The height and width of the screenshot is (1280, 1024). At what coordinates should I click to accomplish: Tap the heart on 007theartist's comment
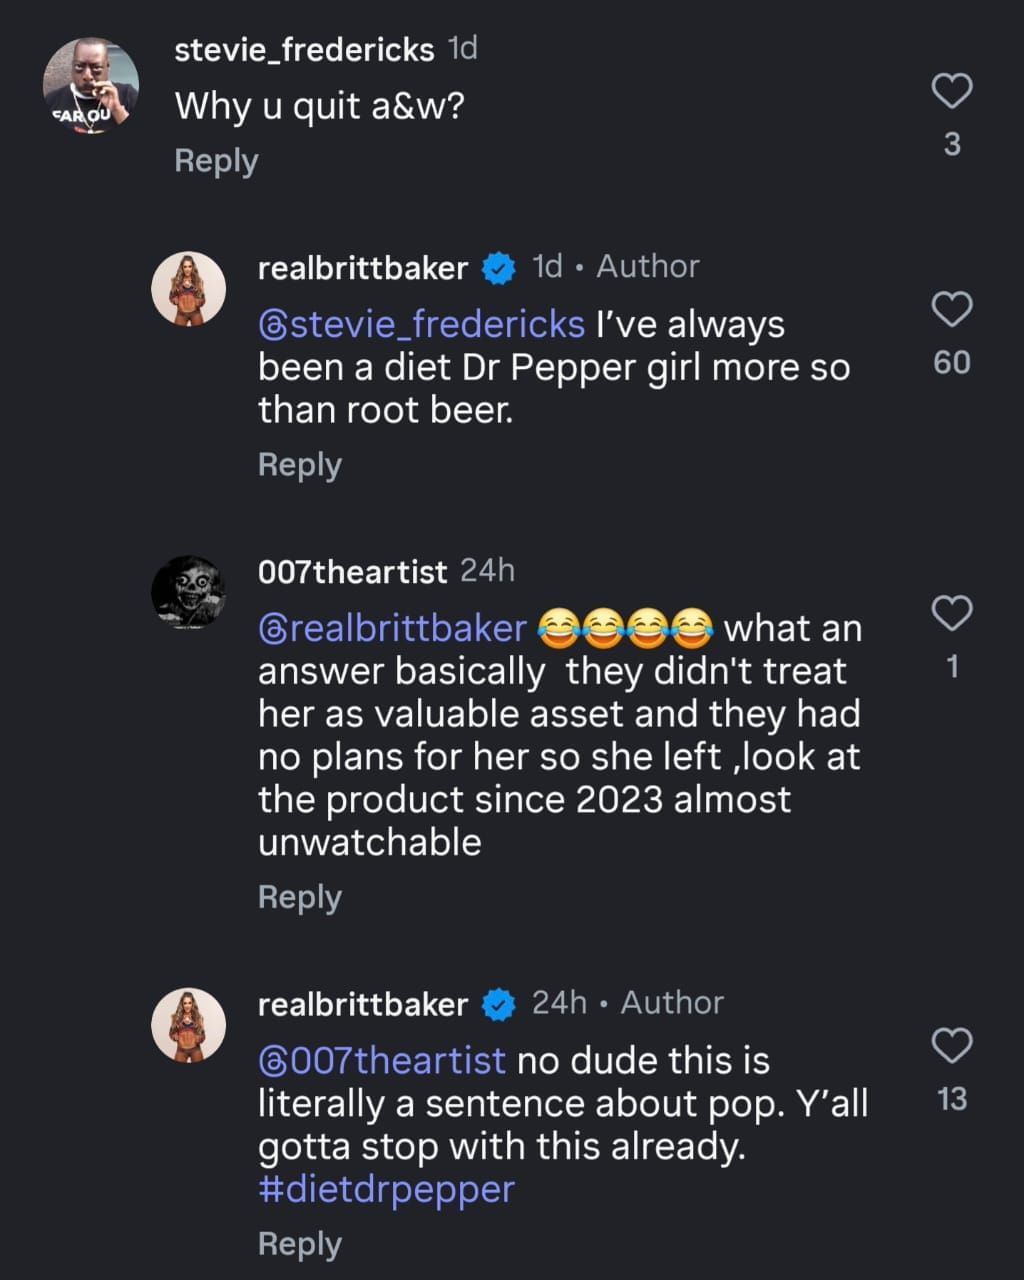[952, 612]
